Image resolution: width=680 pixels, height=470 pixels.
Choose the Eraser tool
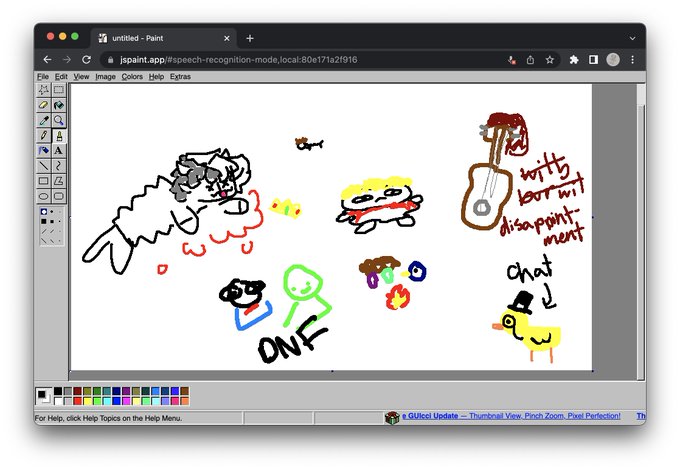click(43, 105)
